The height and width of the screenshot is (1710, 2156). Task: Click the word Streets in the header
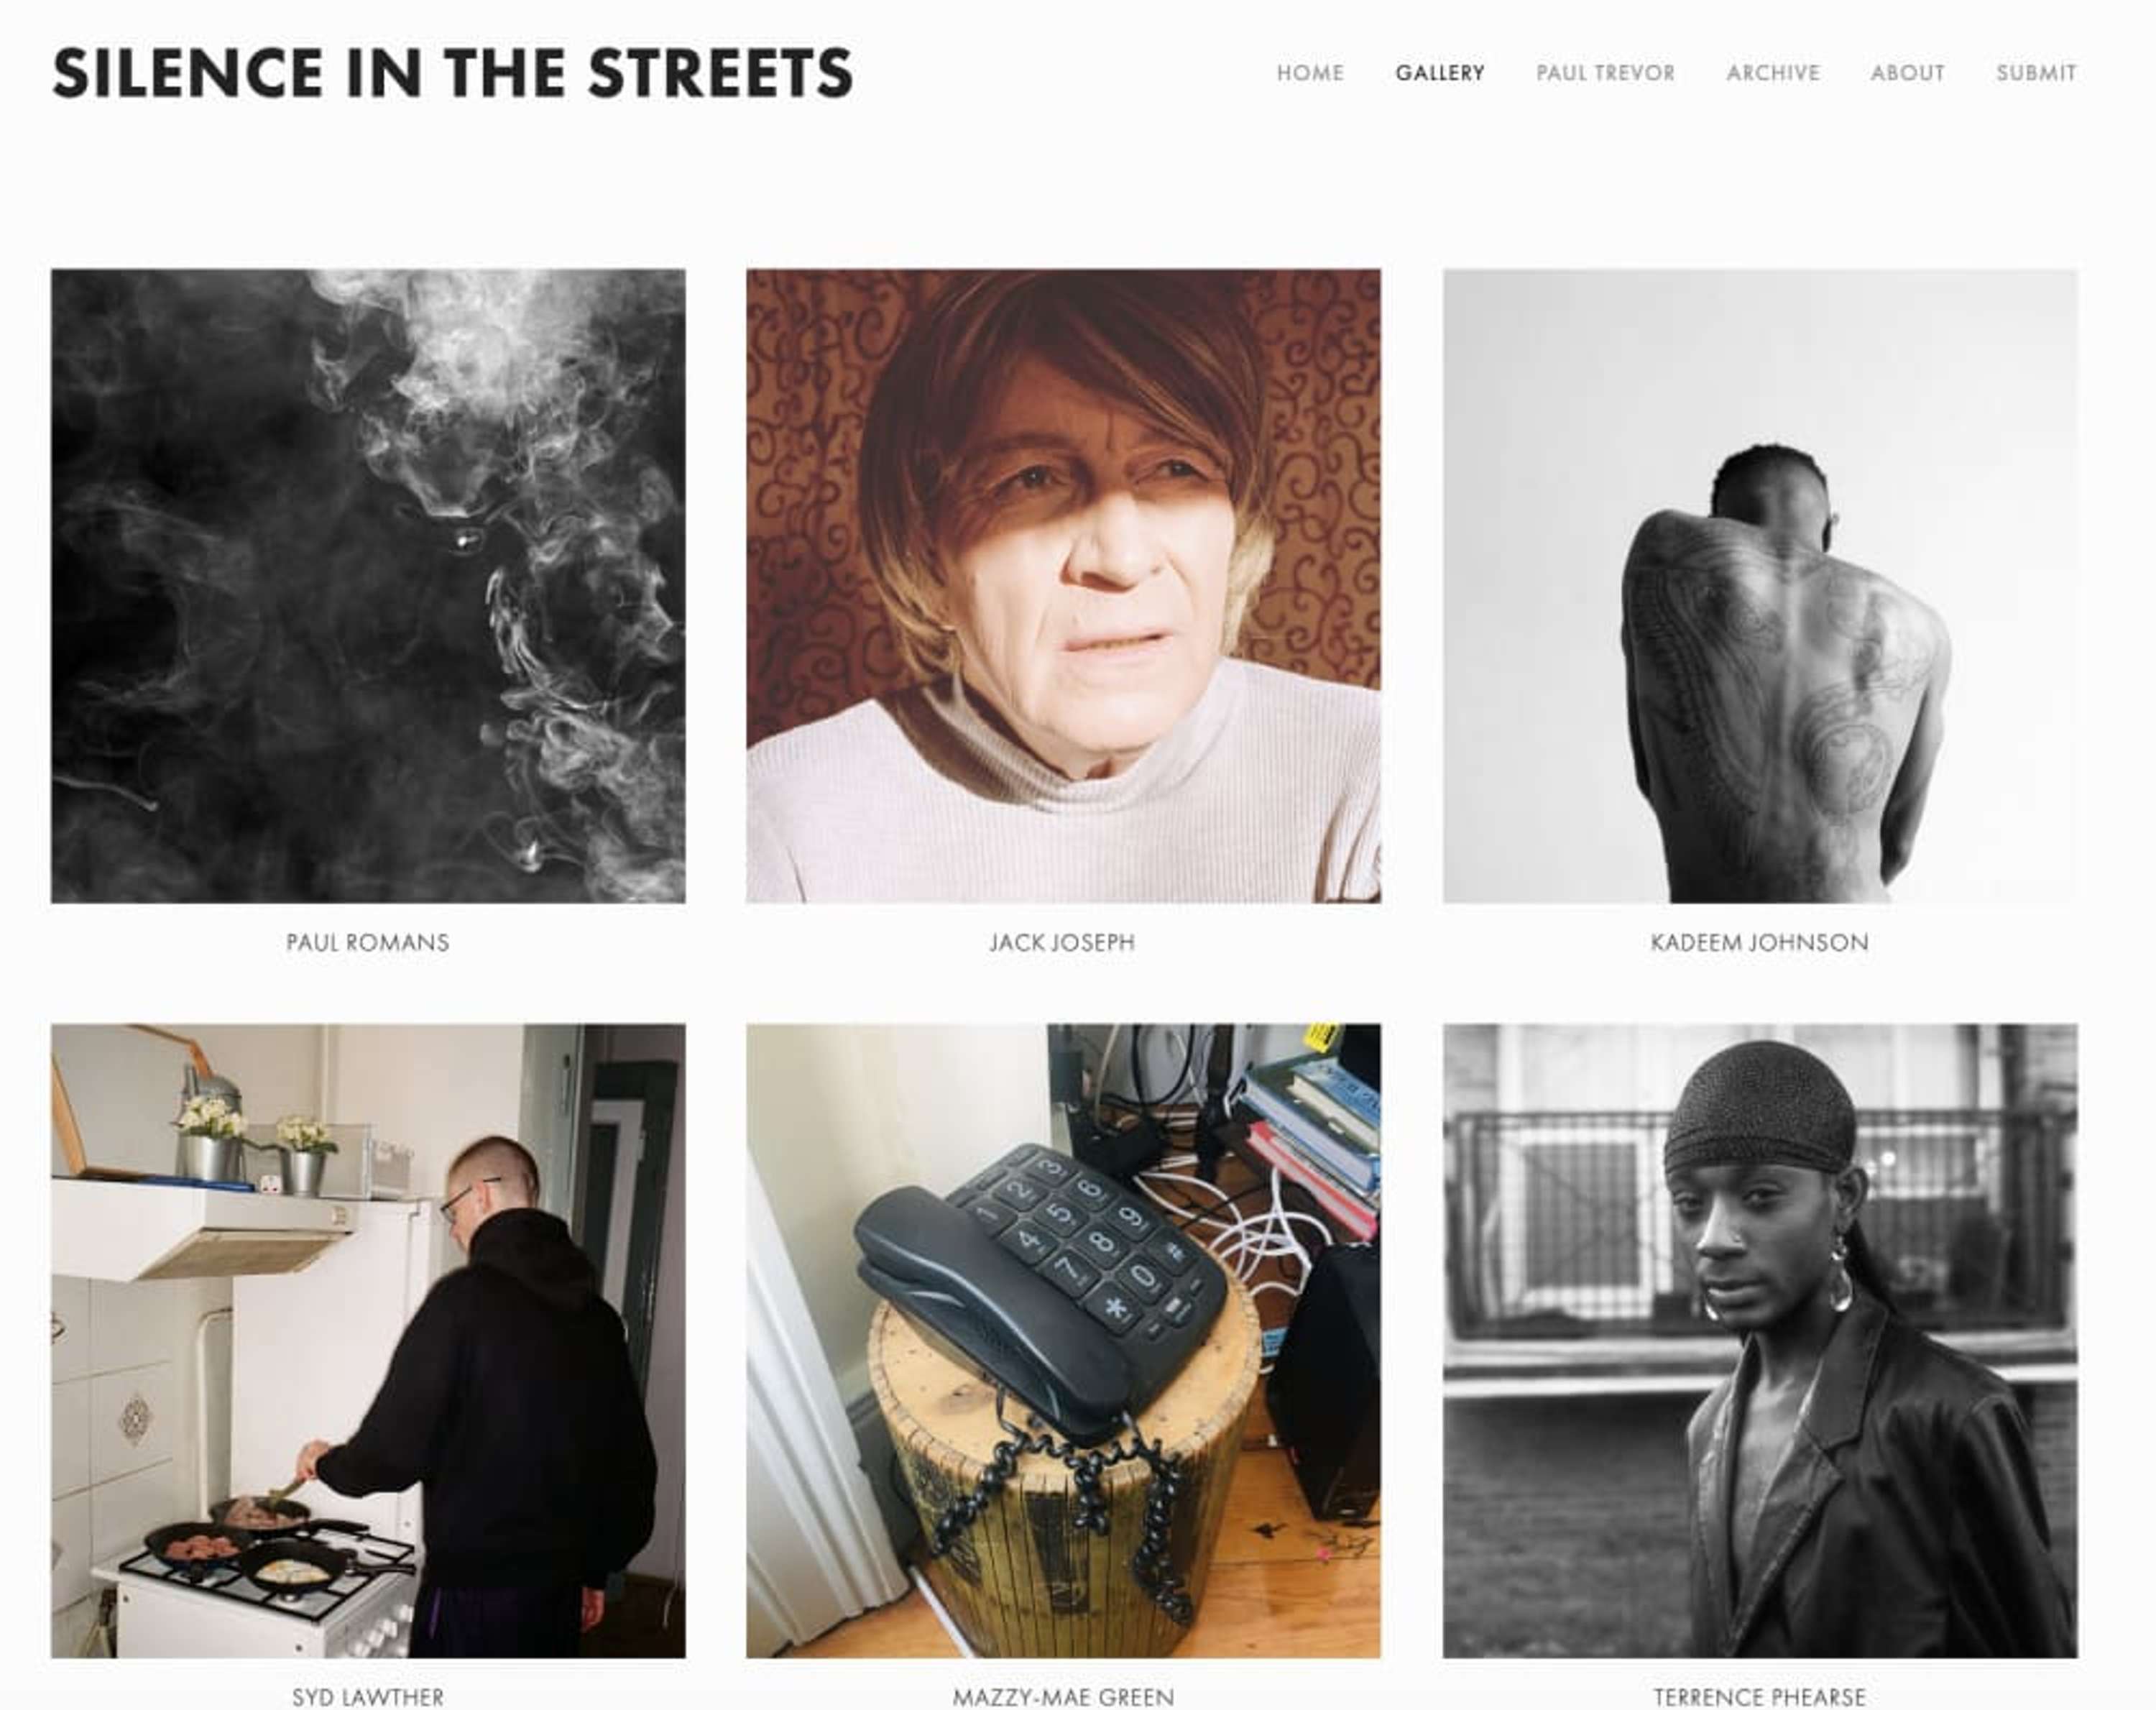pyautogui.click(x=721, y=73)
